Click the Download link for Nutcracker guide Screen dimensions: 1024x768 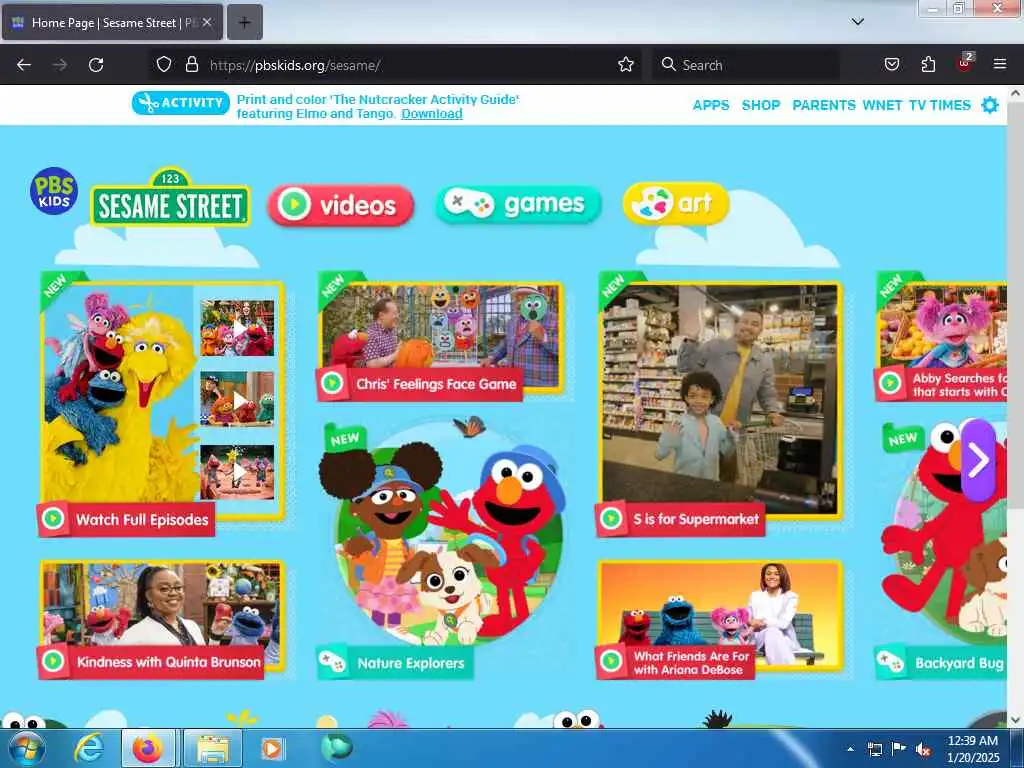click(432, 114)
